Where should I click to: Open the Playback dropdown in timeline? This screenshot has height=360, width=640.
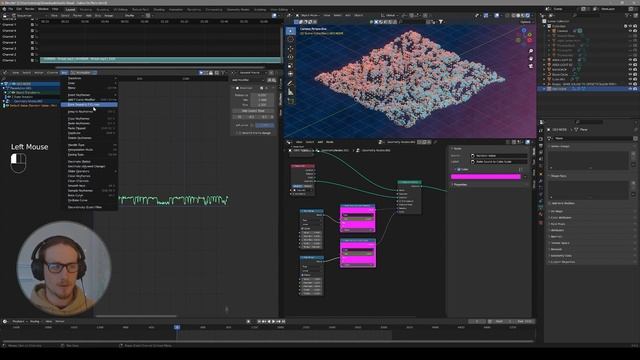18,322
